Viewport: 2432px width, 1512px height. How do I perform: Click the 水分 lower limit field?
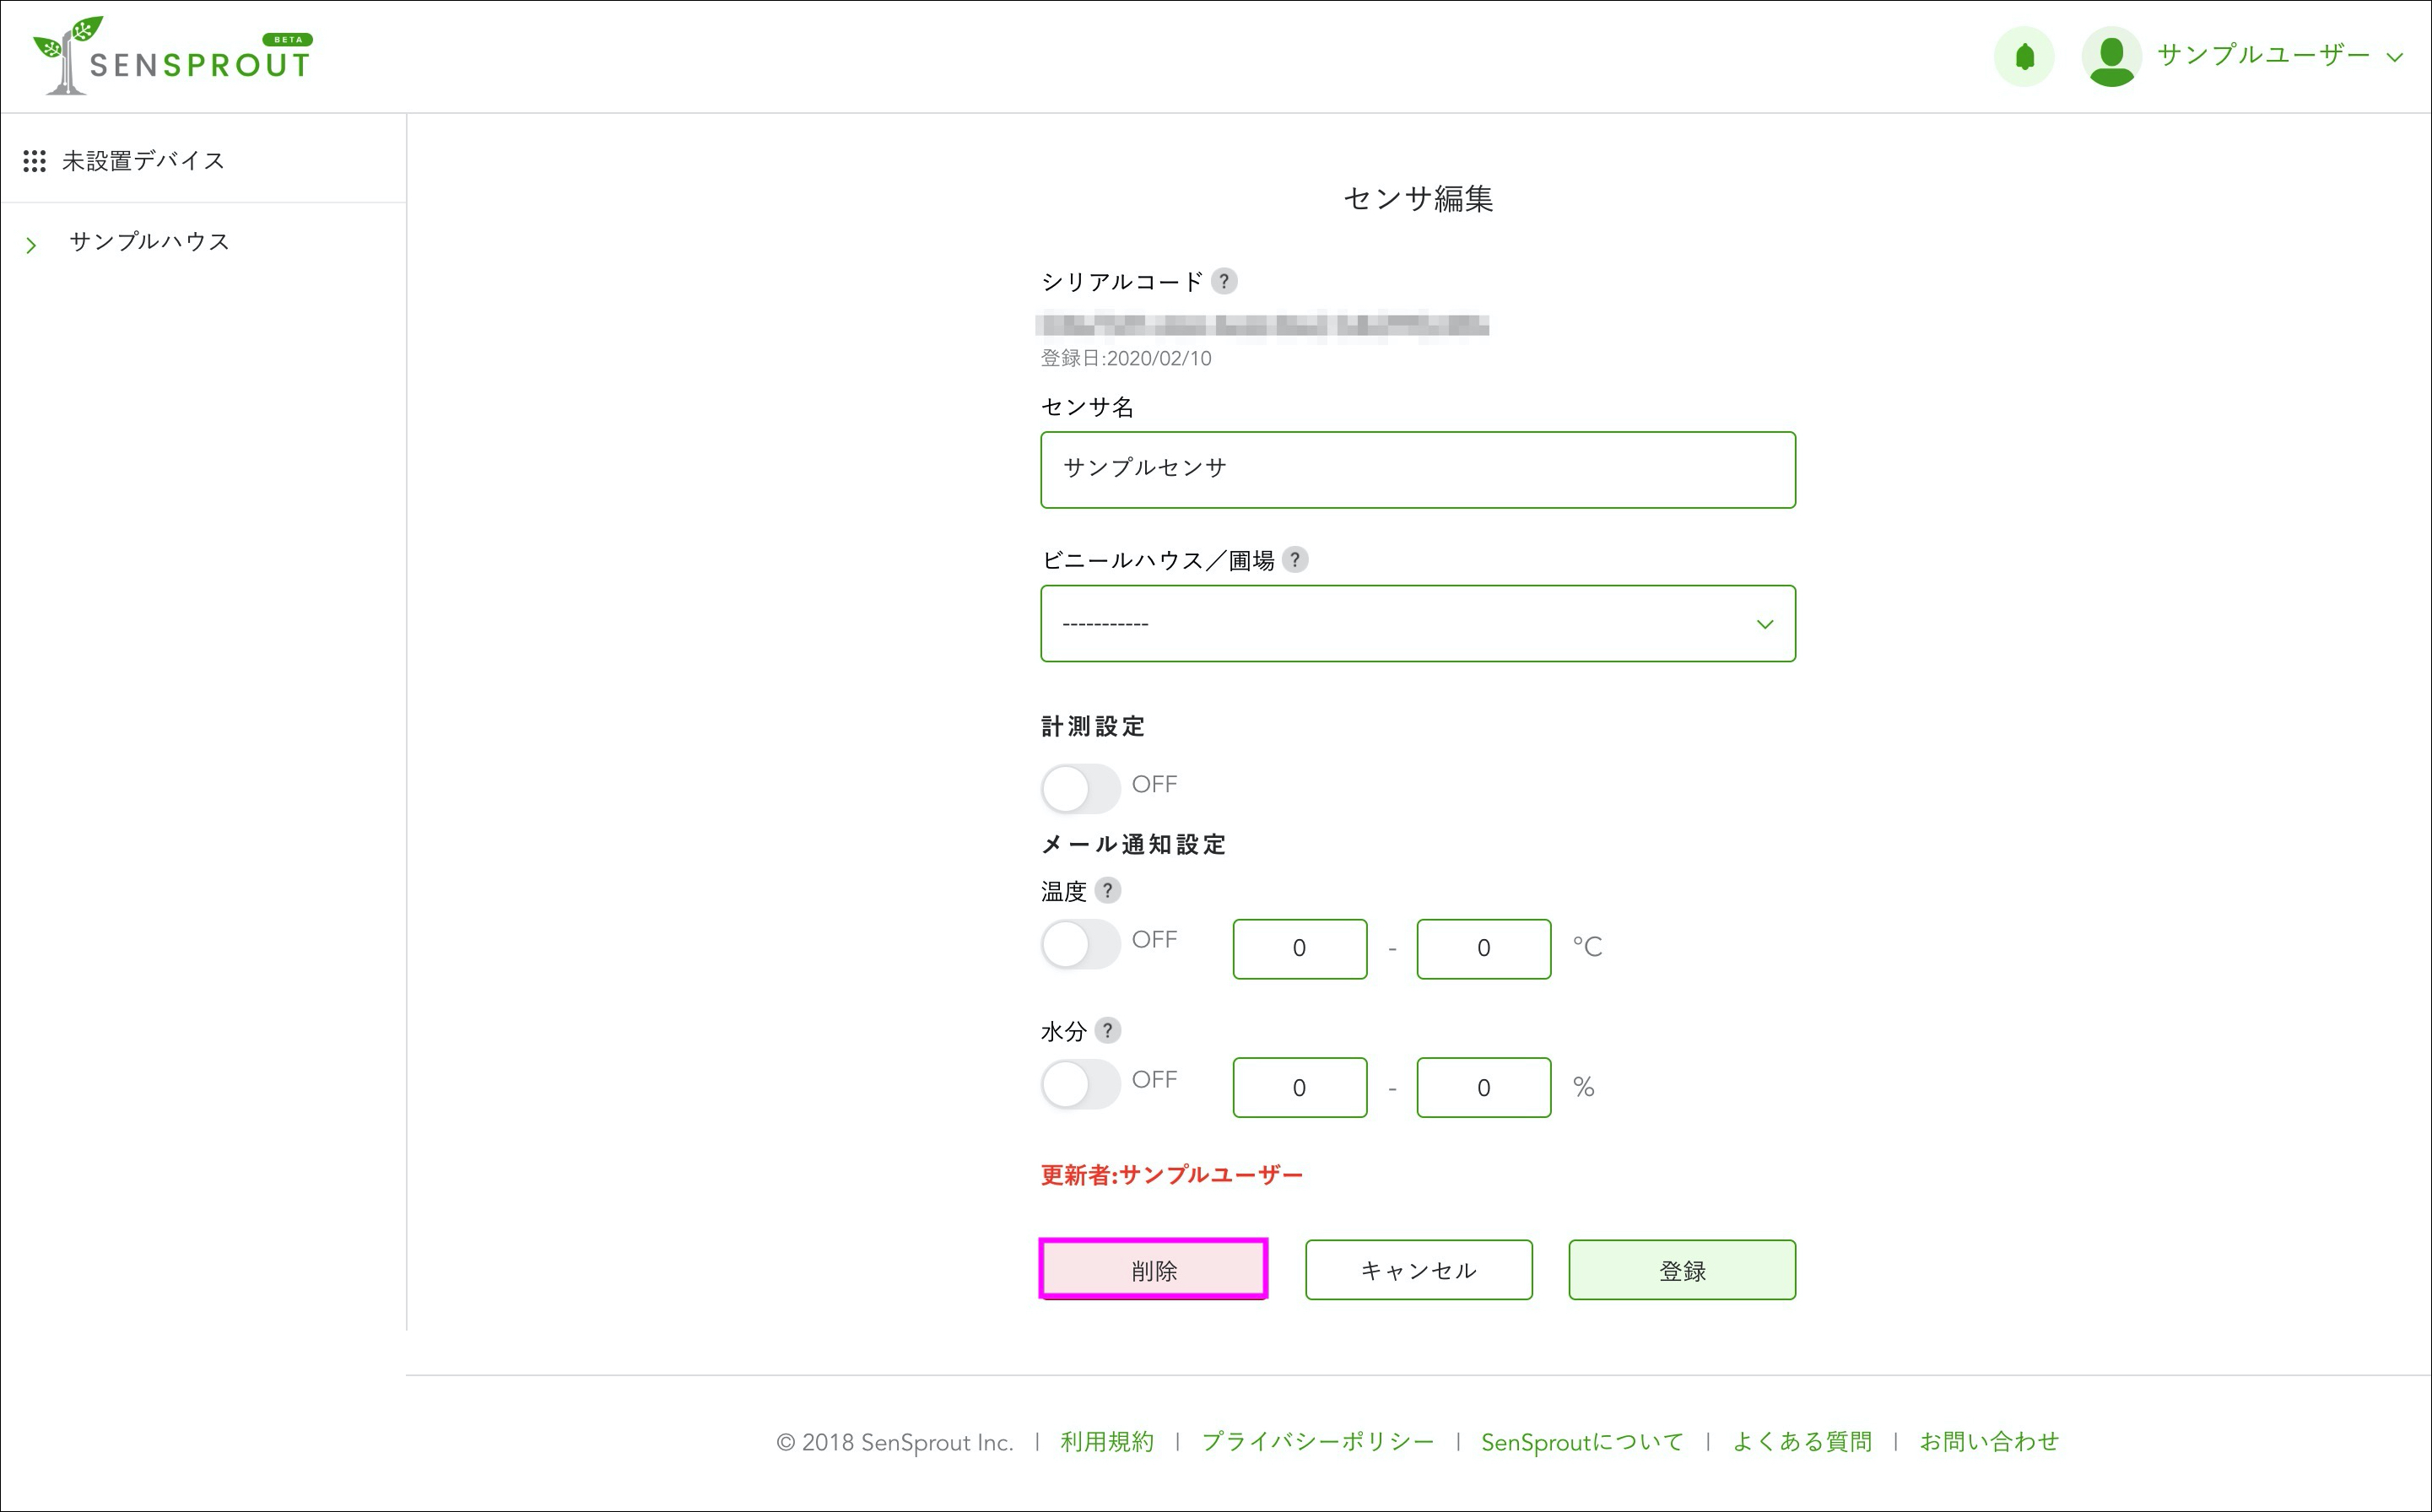1300,1087
